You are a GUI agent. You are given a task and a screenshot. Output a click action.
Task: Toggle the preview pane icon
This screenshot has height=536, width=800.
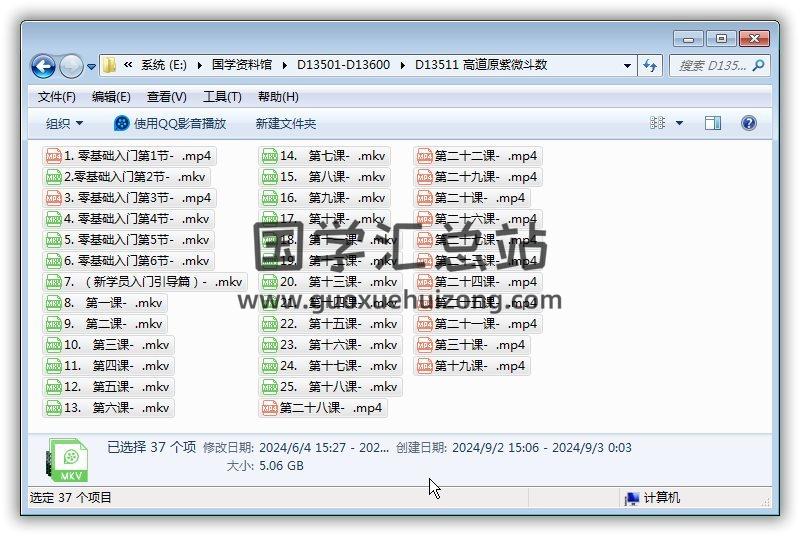point(713,123)
